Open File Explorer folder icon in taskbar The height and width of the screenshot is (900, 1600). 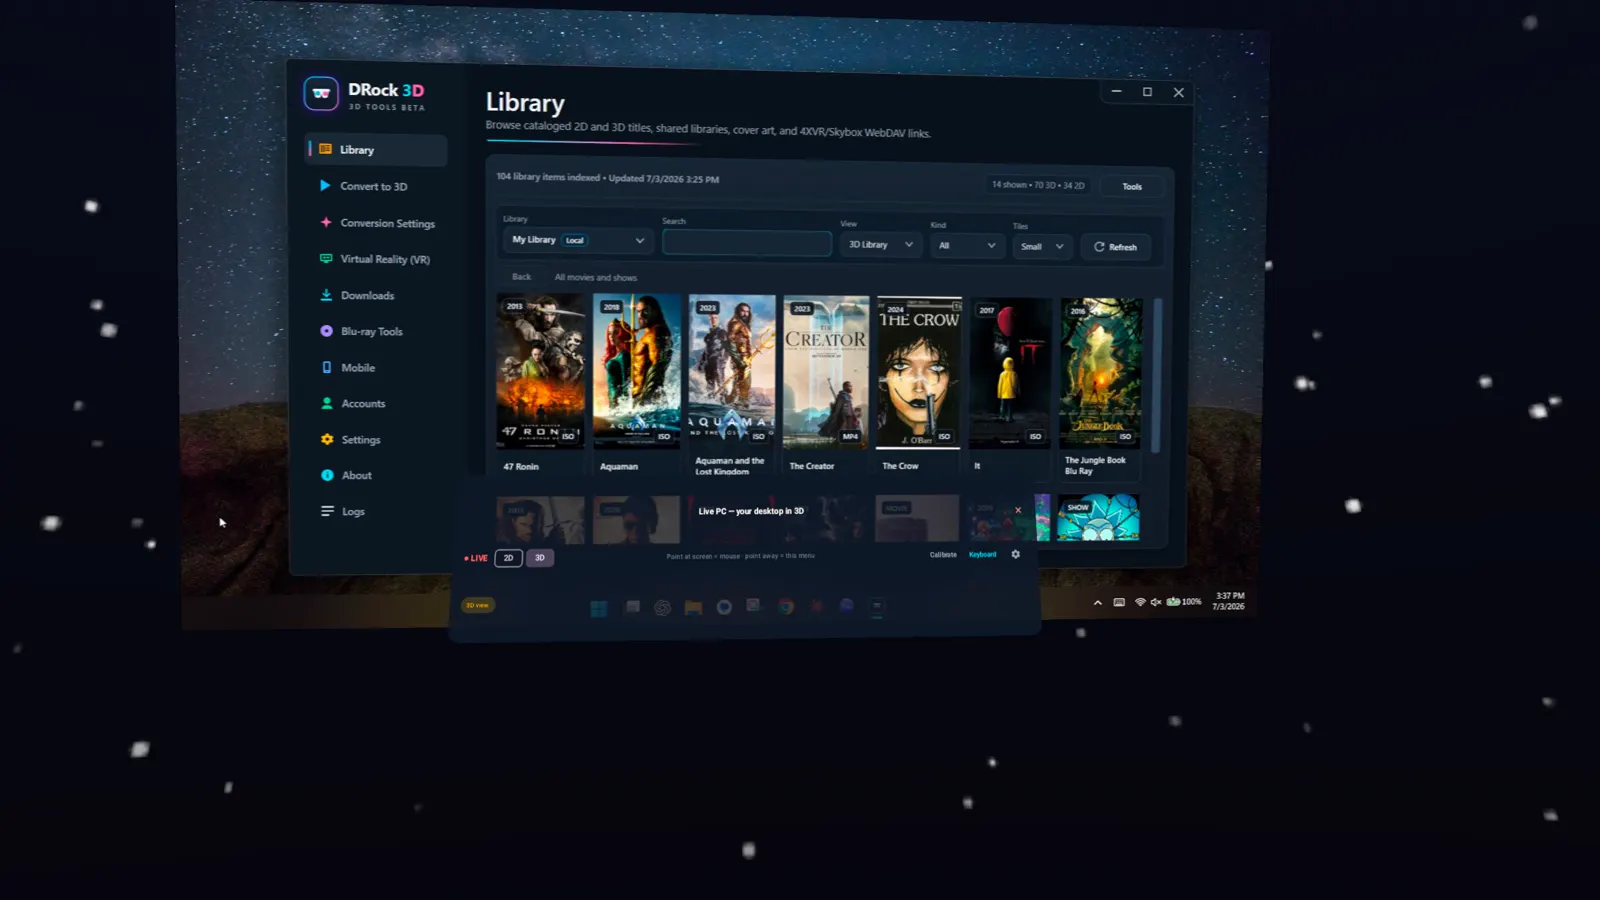pyautogui.click(x=693, y=607)
